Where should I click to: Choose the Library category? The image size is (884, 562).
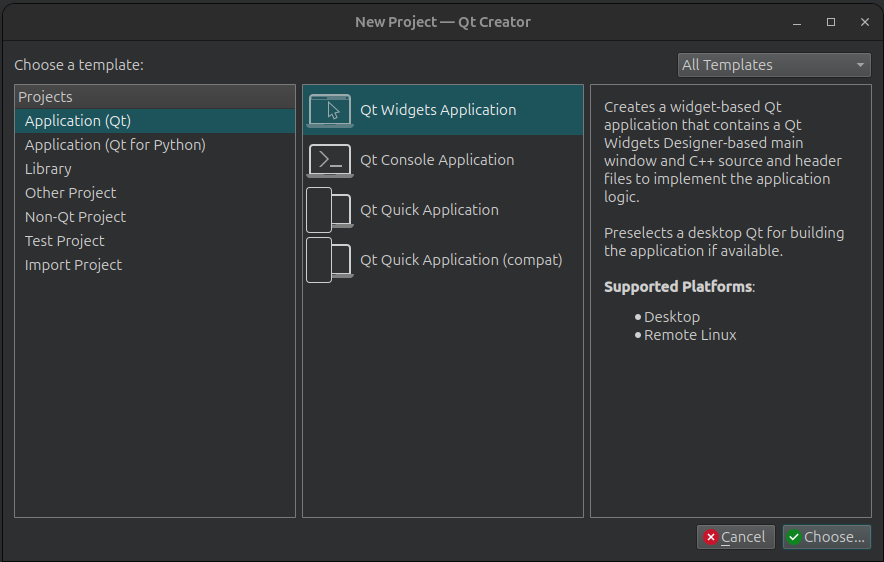(x=155, y=169)
